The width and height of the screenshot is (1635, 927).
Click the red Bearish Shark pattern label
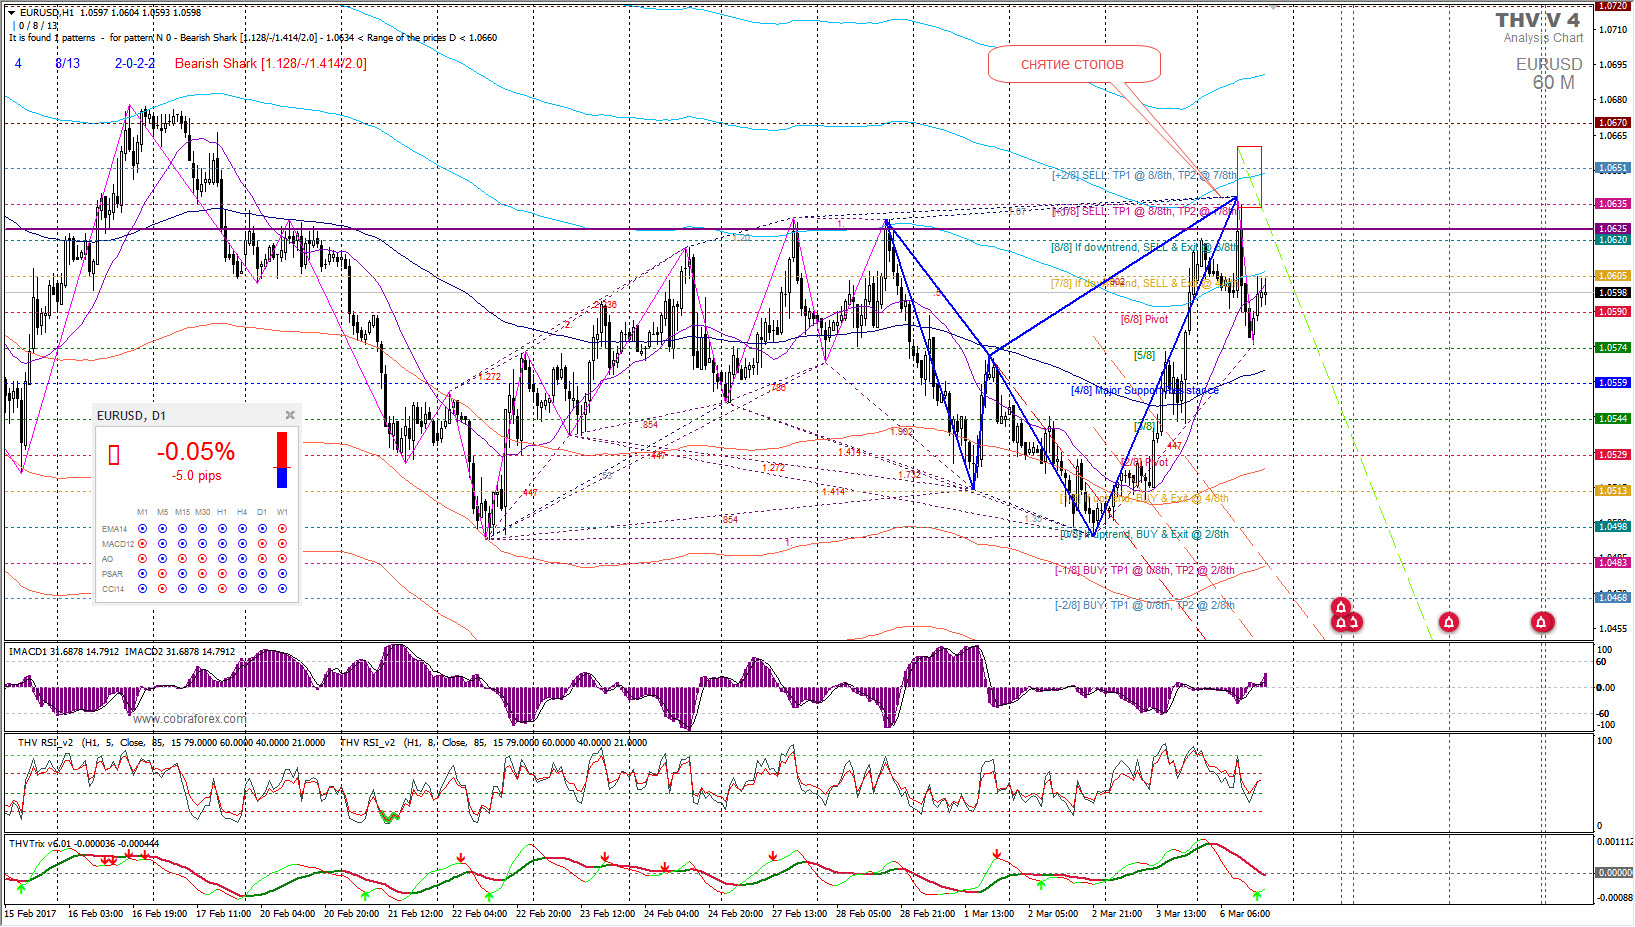pos(270,63)
